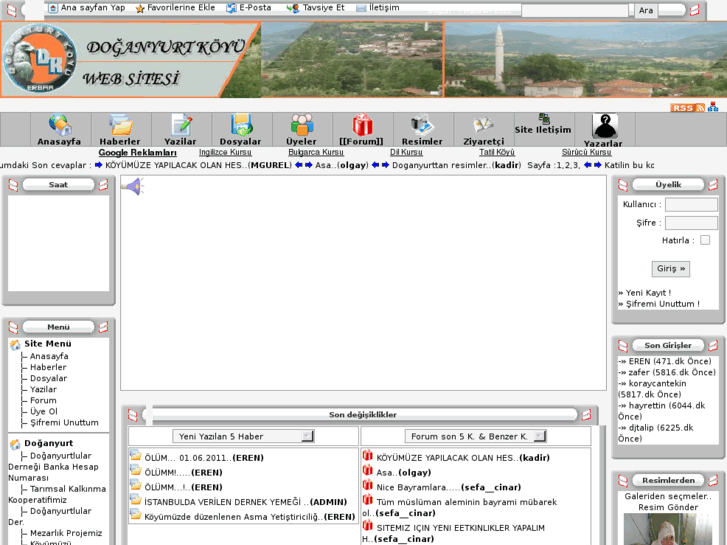
Task: Click Resim Gönder in Resimlerden panel
Action: coord(668,507)
